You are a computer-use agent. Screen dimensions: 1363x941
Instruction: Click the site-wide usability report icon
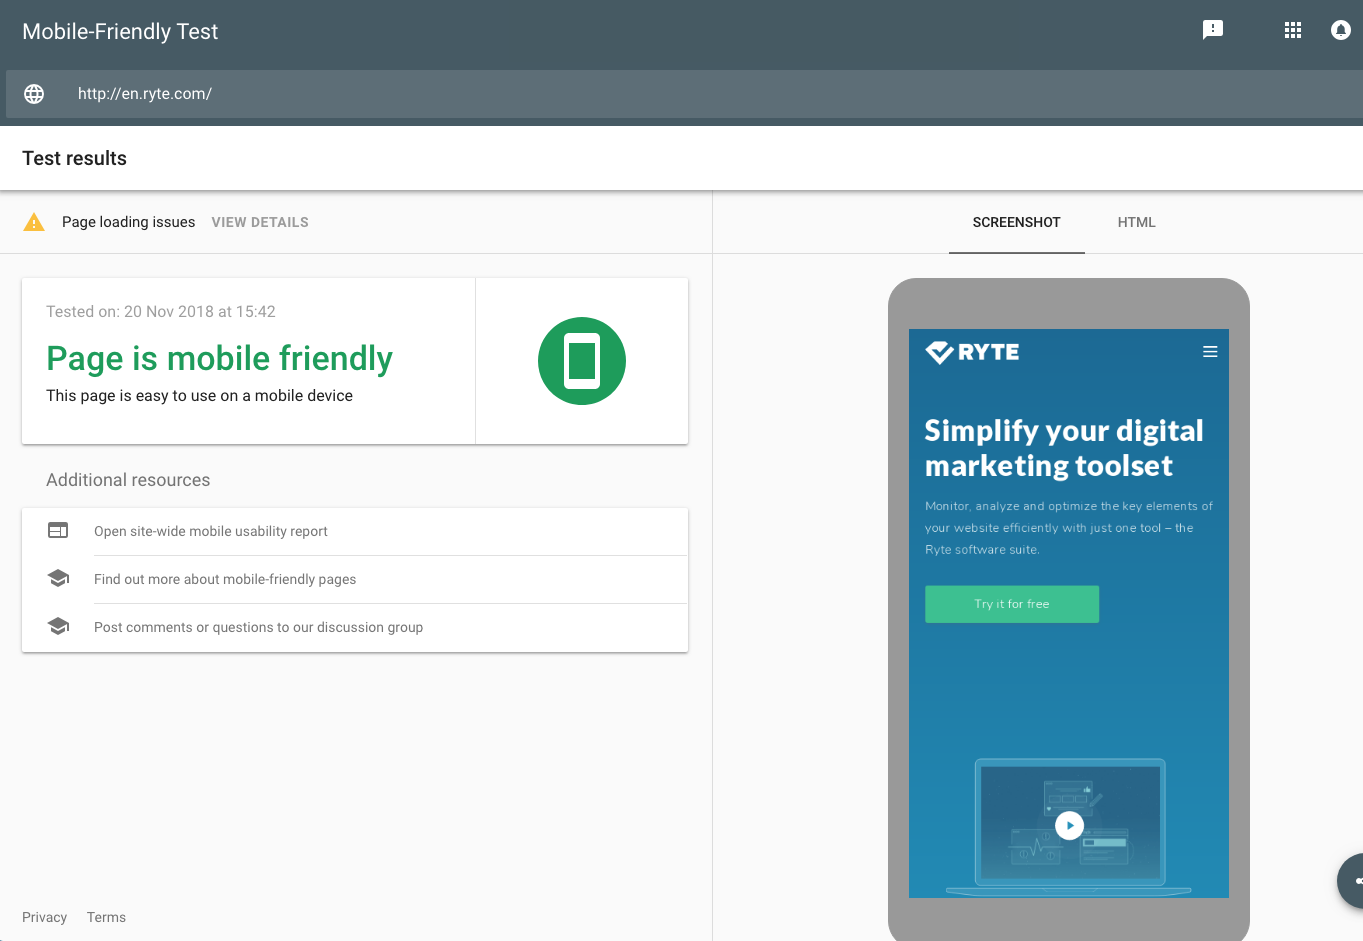pyautogui.click(x=58, y=531)
